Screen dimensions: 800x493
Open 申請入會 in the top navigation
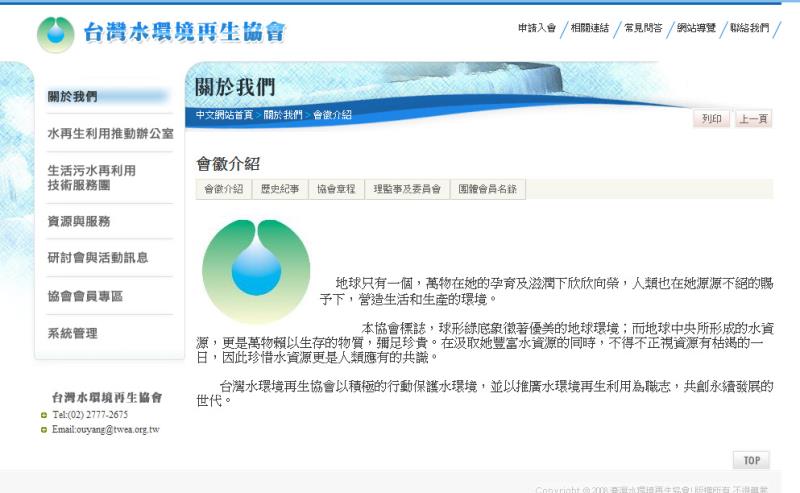point(537,28)
